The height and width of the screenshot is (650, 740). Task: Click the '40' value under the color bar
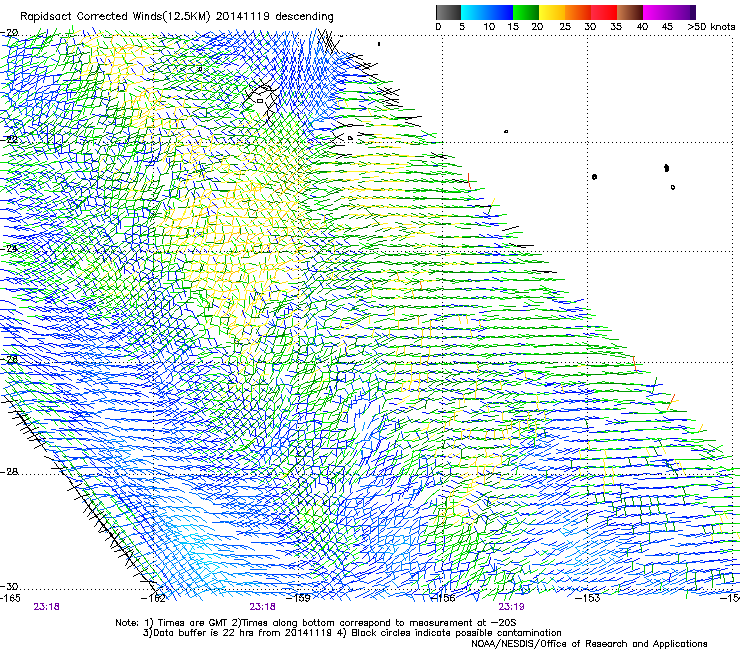pyautogui.click(x=642, y=27)
